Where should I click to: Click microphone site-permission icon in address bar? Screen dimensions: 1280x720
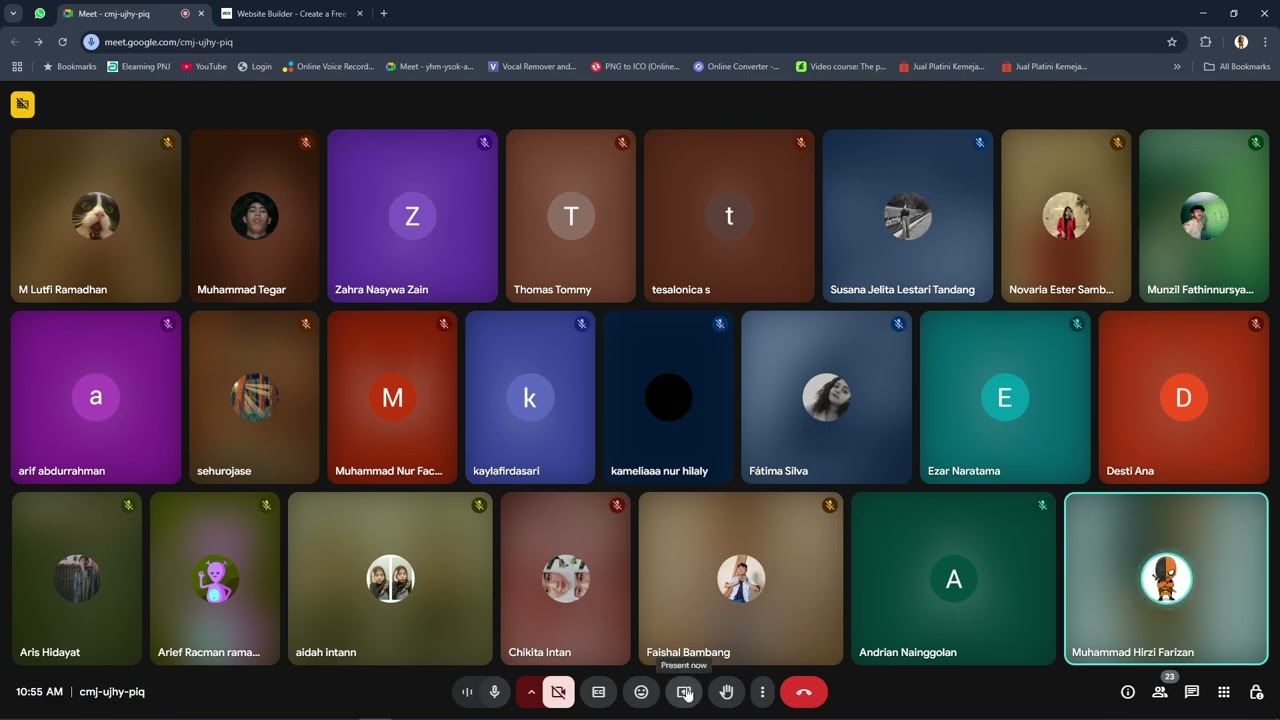(x=91, y=42)
